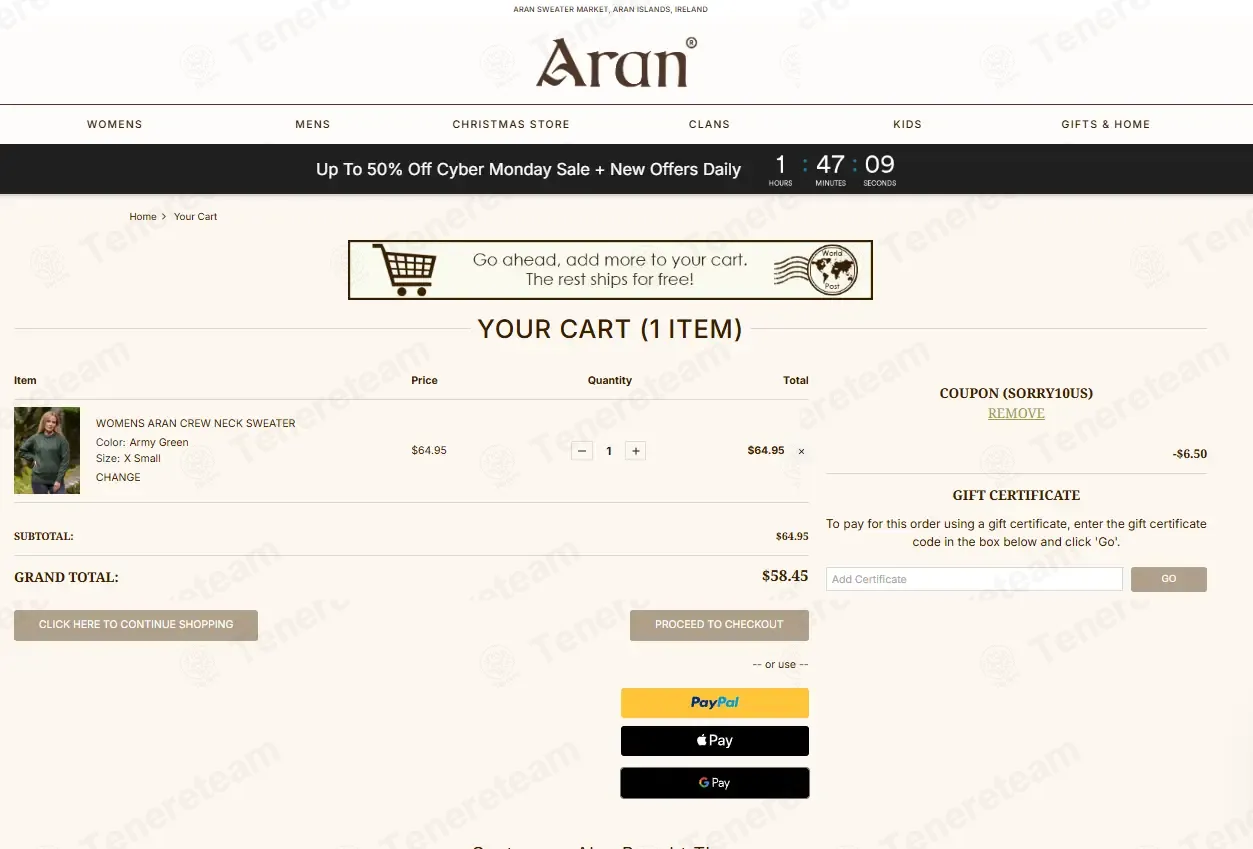The height and width of the screenshot is (849, 1253).
Task: Click the Your Cart breadcrumb
Action: pyautogui.click(x=195, y=216)
